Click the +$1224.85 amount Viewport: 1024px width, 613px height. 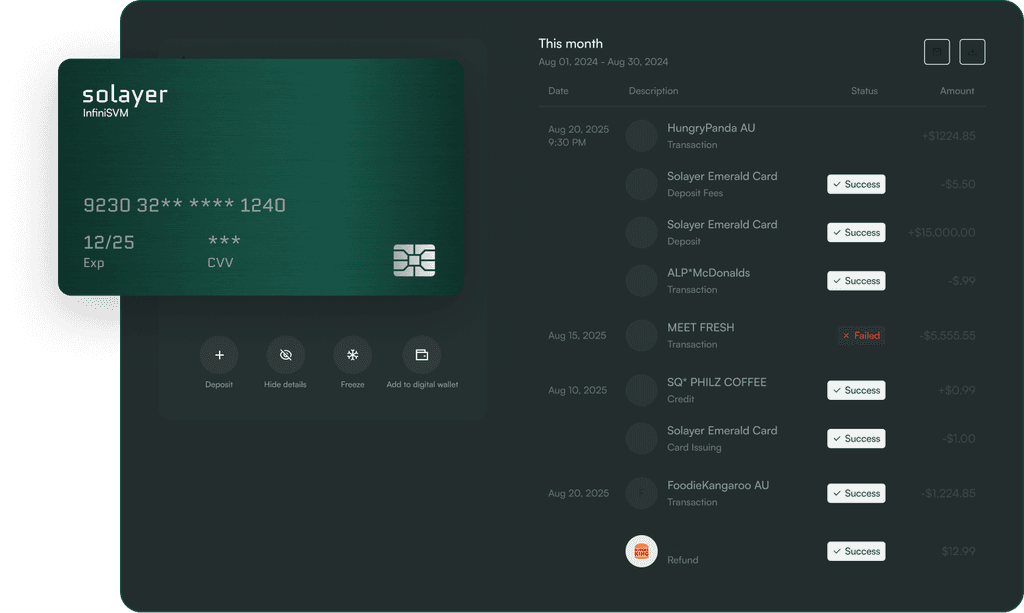pyautogui.click(x=948, y=136)
